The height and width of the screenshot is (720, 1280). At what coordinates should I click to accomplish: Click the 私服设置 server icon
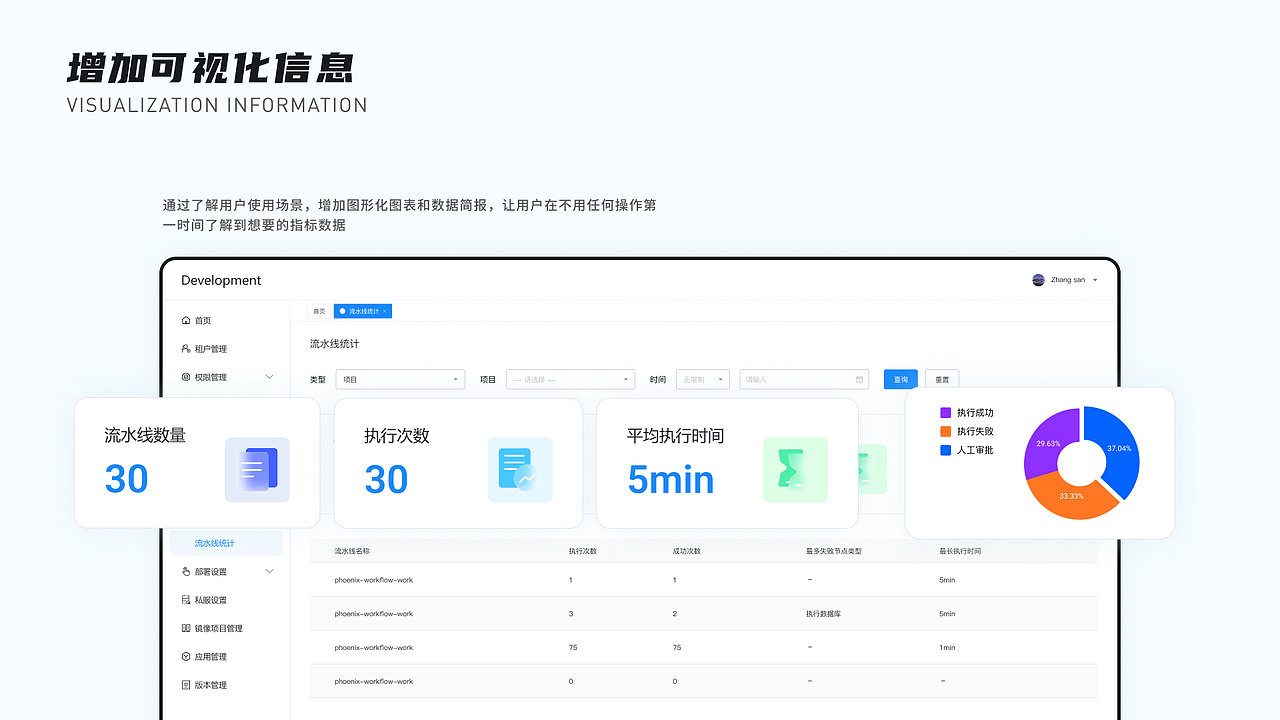coord(186,600)
